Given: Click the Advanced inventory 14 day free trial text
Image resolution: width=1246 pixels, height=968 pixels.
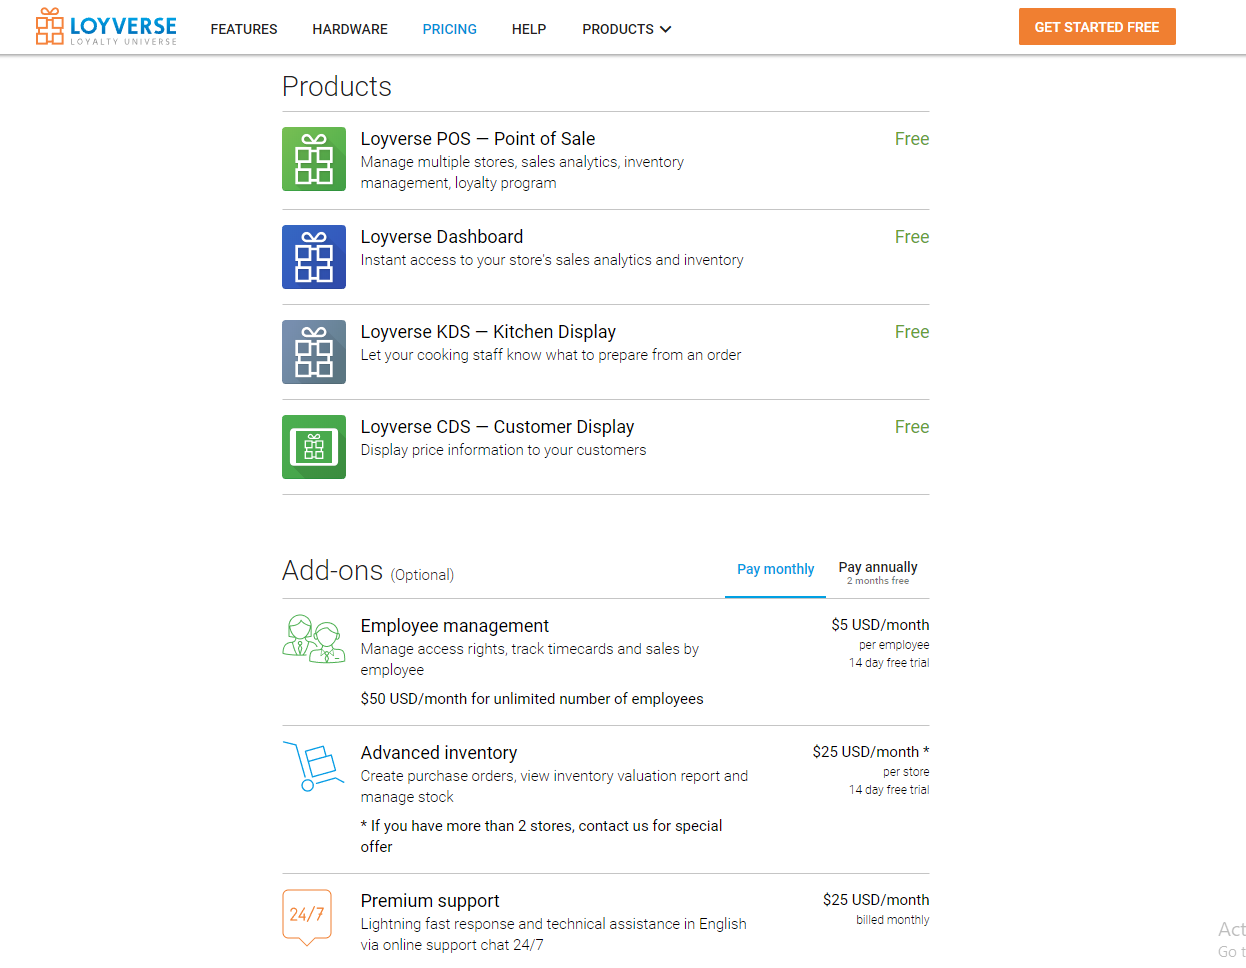Looking at the screenshot, I should [889, 790].
